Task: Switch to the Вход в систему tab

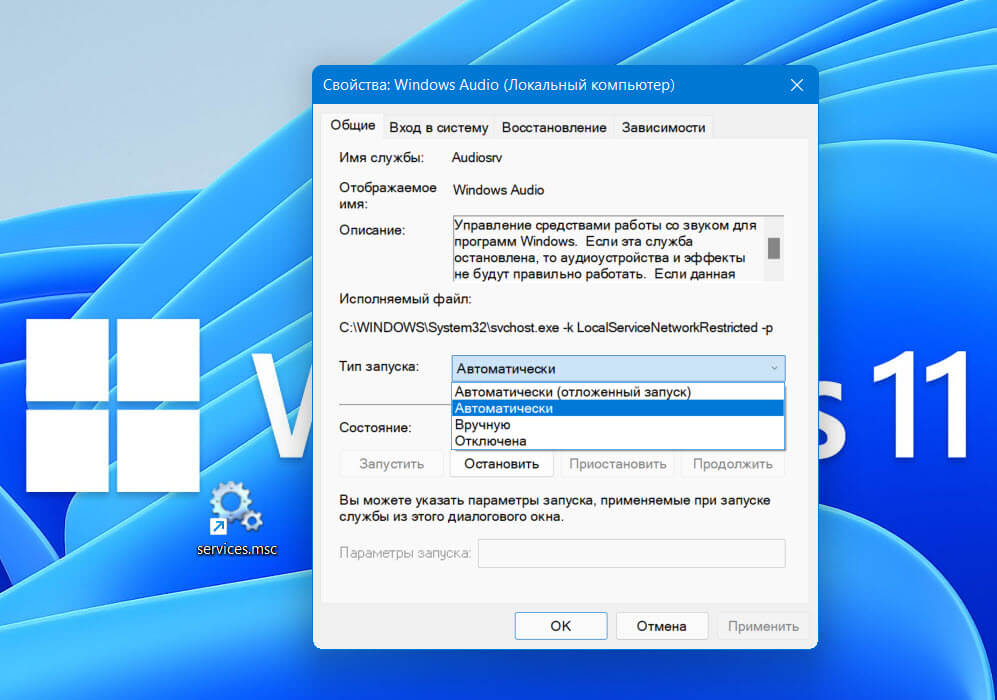Action: coord(439,128)
